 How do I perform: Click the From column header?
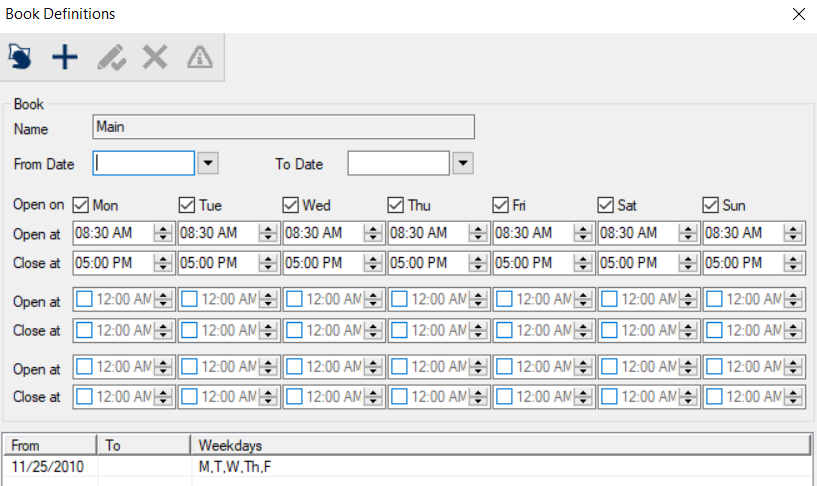(50, 445)
